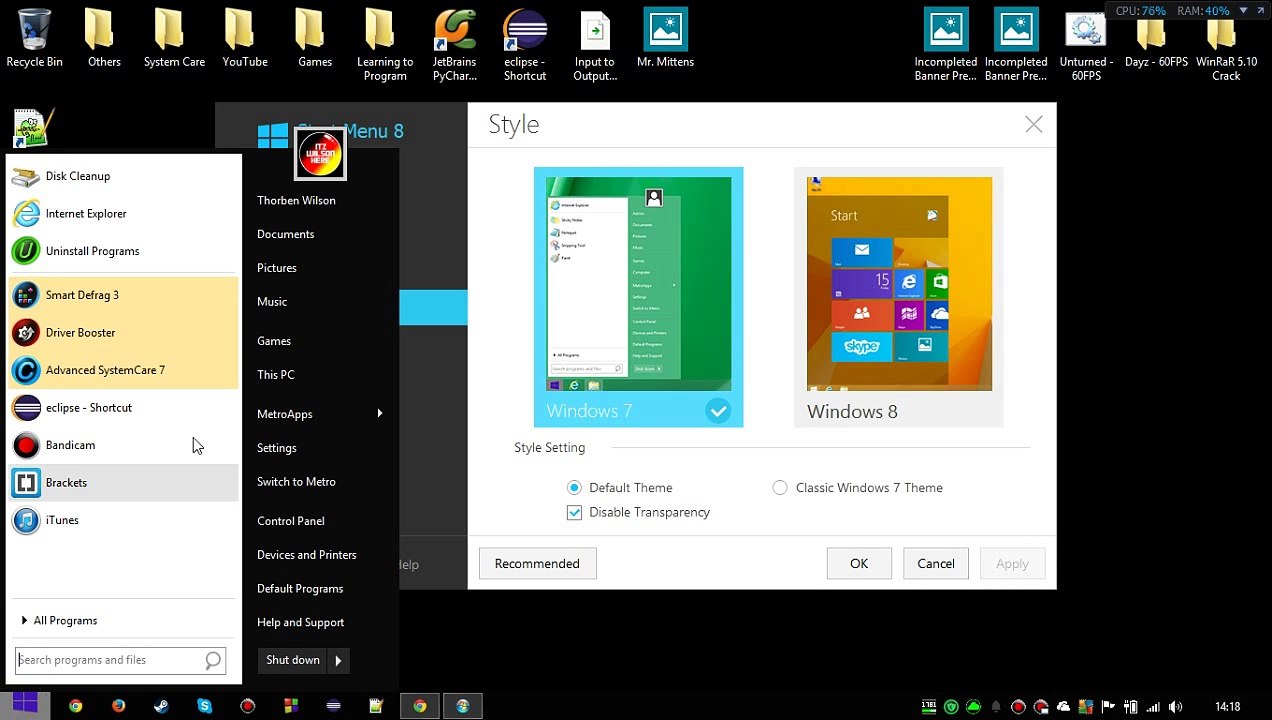Uncheck the Disable Transparency checkbox
The height and width of the screenshot is (720, 1272).
click(x=574, y=512)
